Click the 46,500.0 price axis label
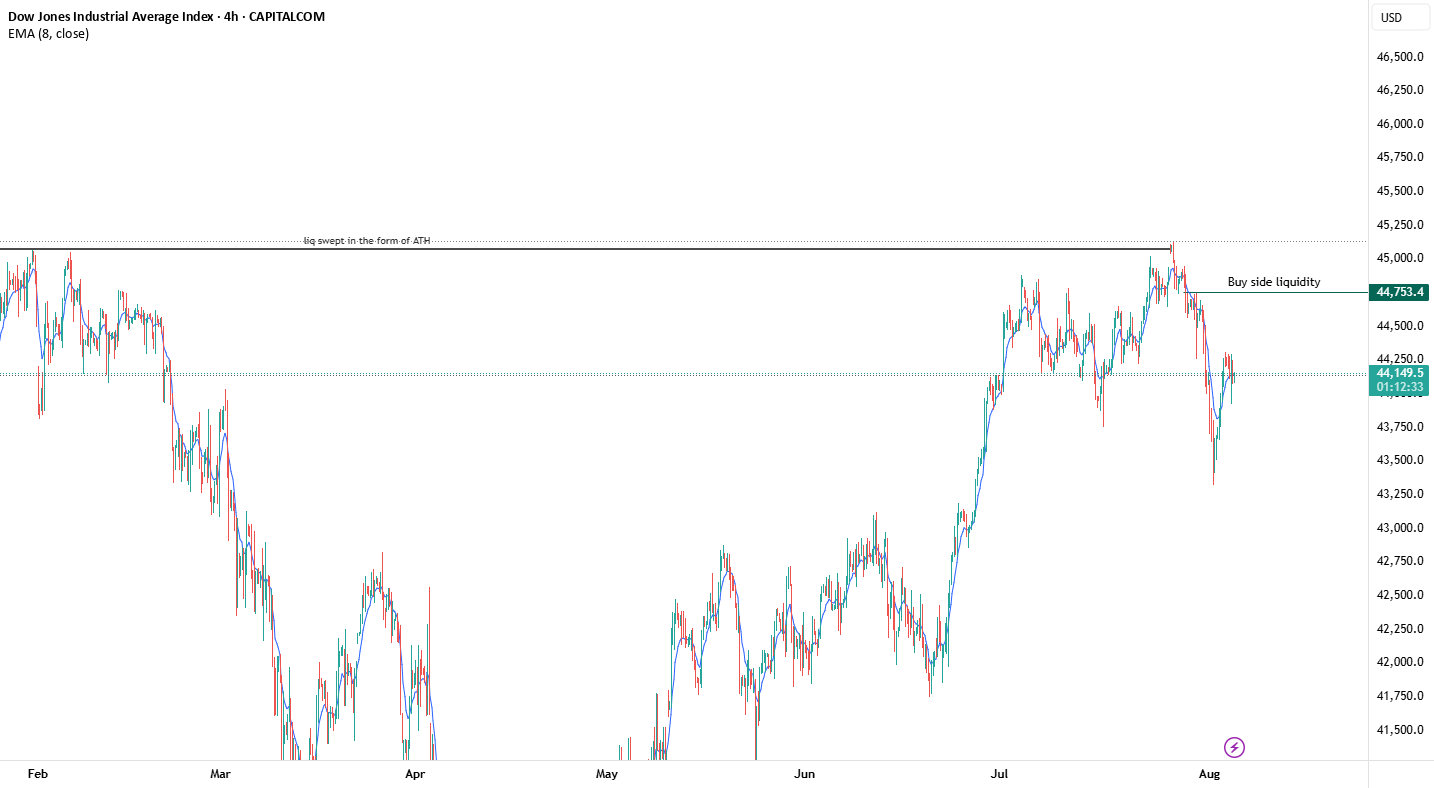 click(x=1400, y=57)
